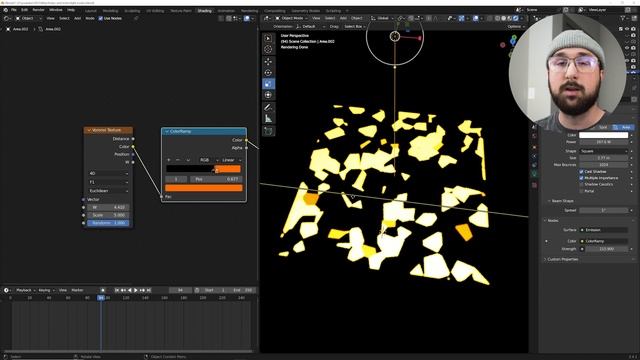The height and width of the screenshot is (360, 640).
Task: Click the ColorRamp orange stop color swatch
Action: tap(204, 188)
